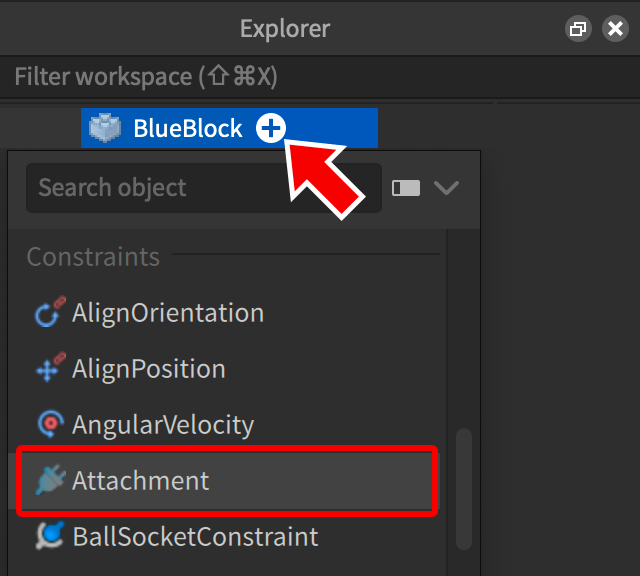
Task: Click the Attachment plug icon
Action: coord(49,480)
